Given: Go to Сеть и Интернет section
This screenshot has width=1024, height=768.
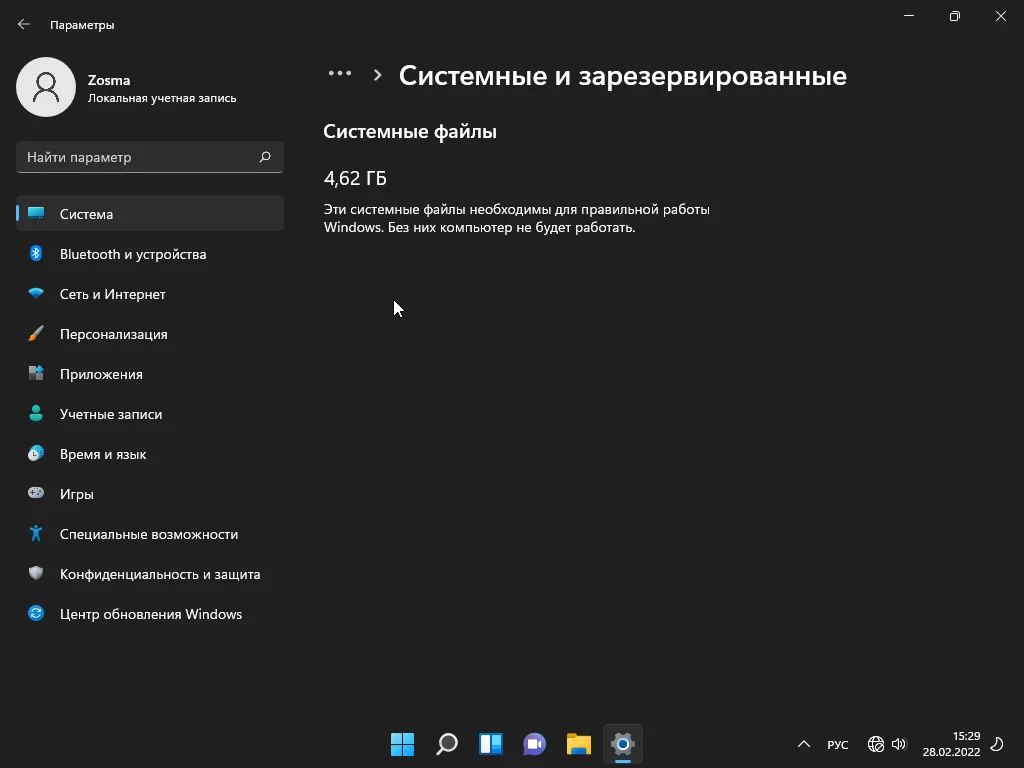Looking at the screenshot, I should [x=150, y=294].
